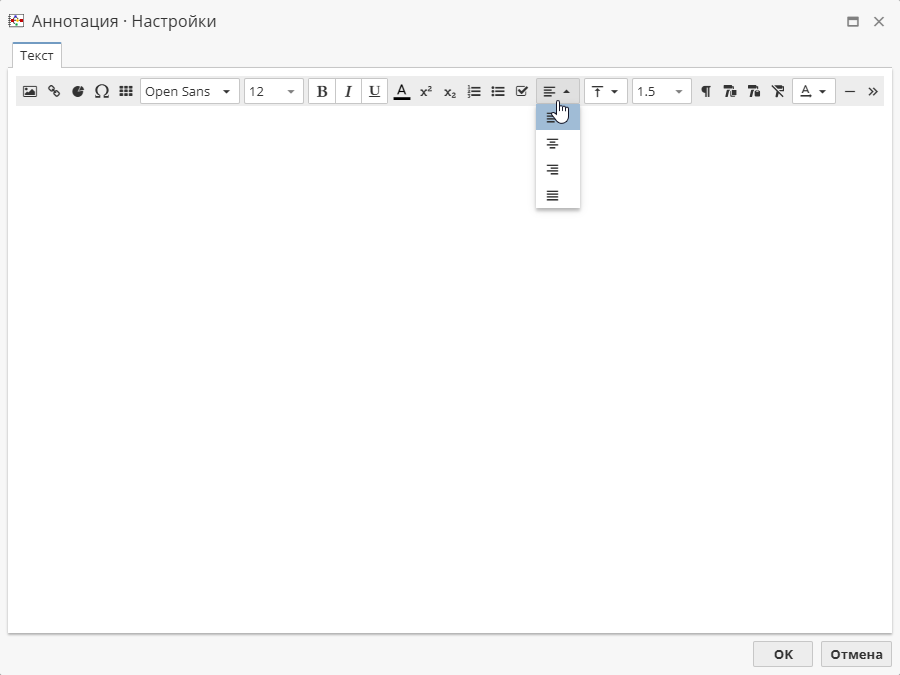
Task: Show paragraph marks with pilcrow icon
Action: click(706, 91)
